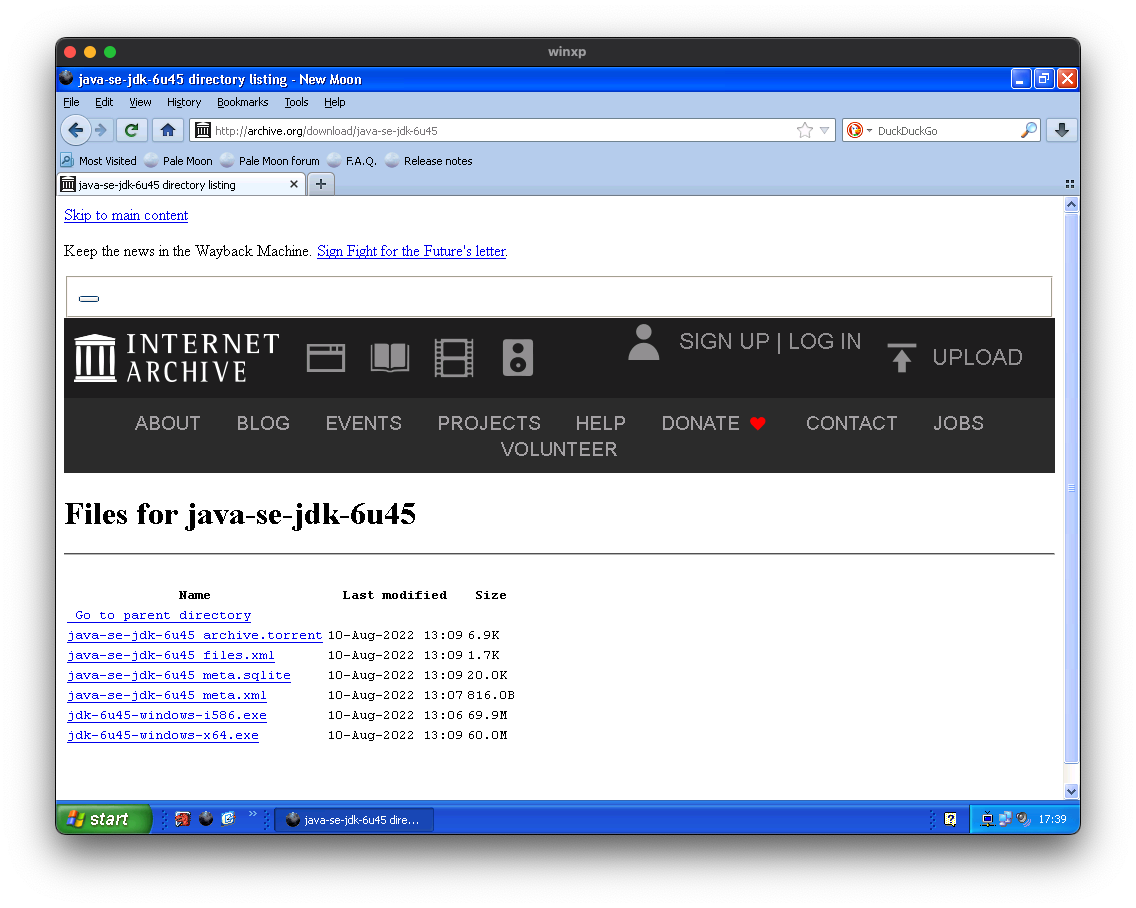Viewport: 1136px width, 908px height.
Task: Launch the red quick-launch icon beside Start
Action: (183, 820)
